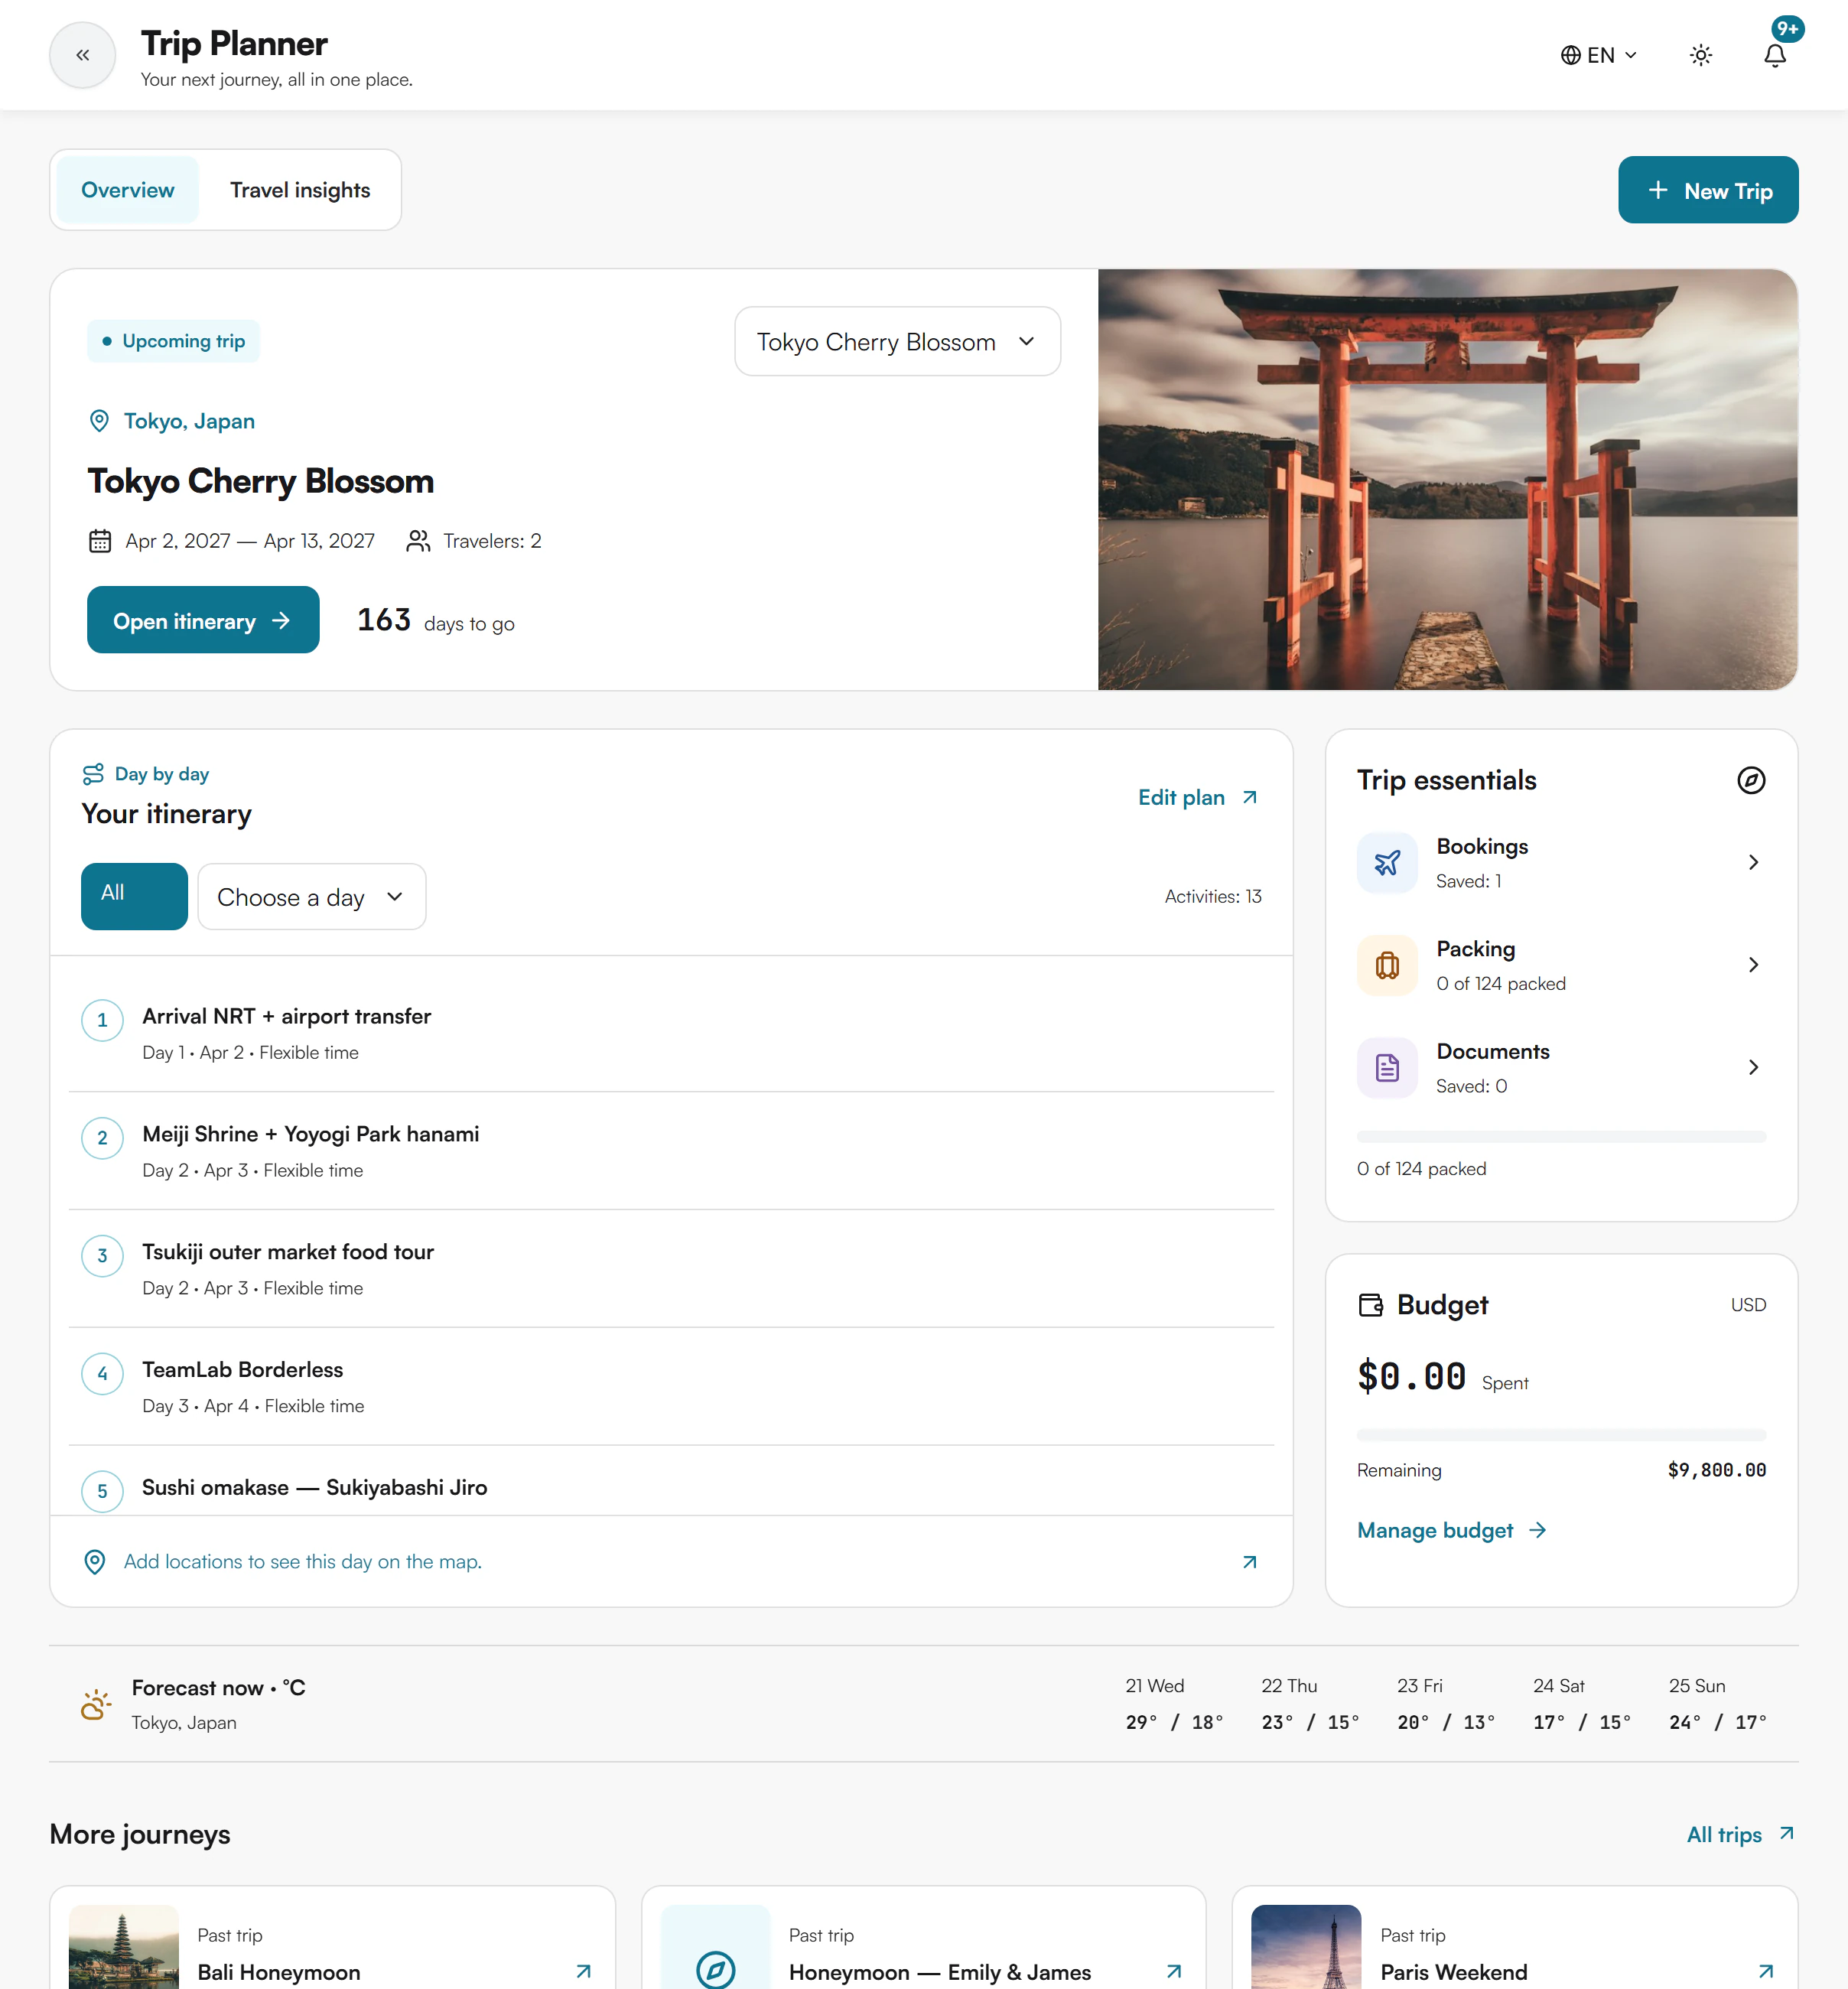Select Tsukiji outer market food tour
The height and width of the screenshot is (1989, 1848).
pyautogui.click(x=671, y=1269)
